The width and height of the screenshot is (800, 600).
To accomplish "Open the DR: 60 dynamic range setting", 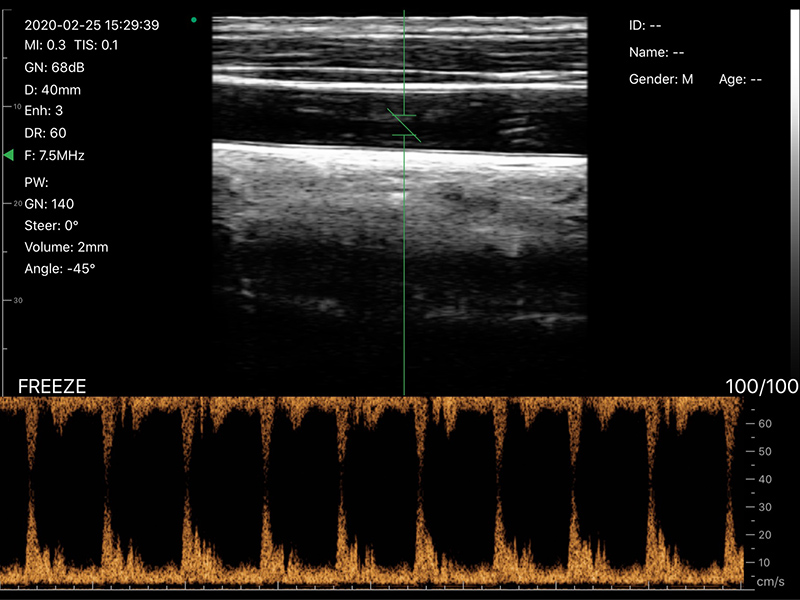I will tap(46, 133).
